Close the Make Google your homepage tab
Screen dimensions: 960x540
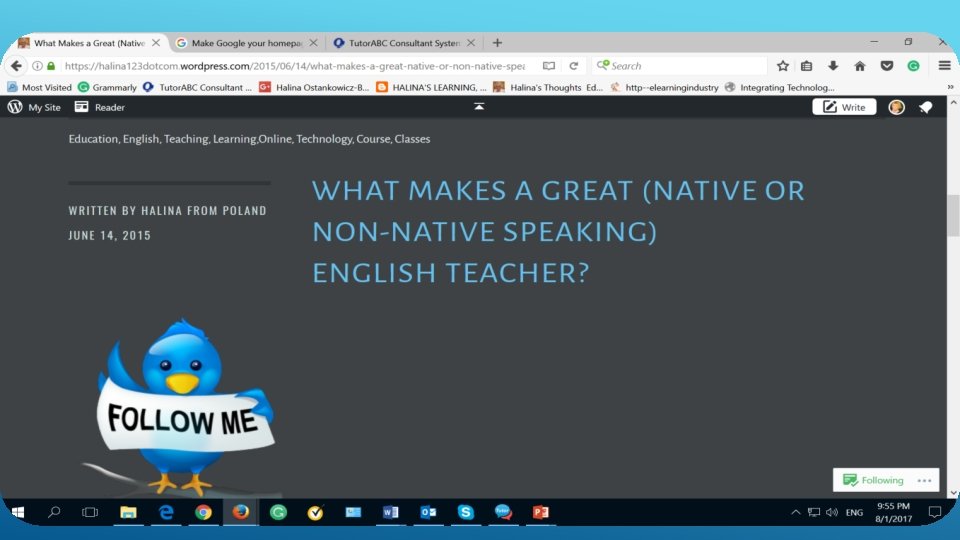pos(313,43)
